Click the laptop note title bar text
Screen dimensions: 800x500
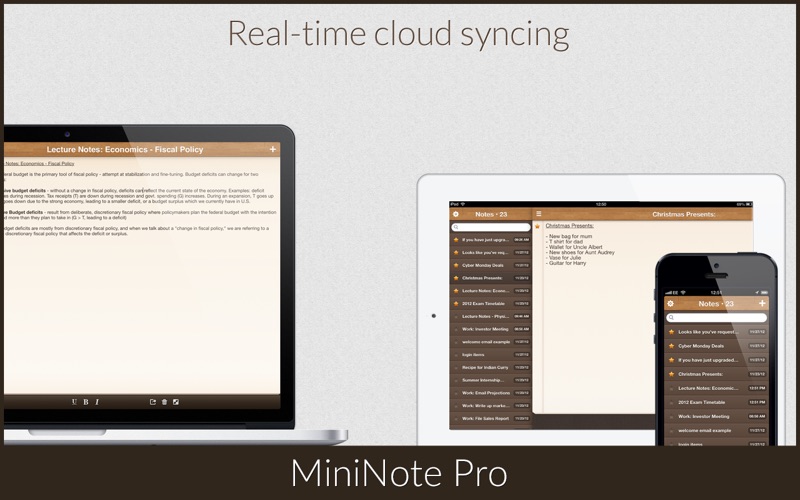coord(125,149)
